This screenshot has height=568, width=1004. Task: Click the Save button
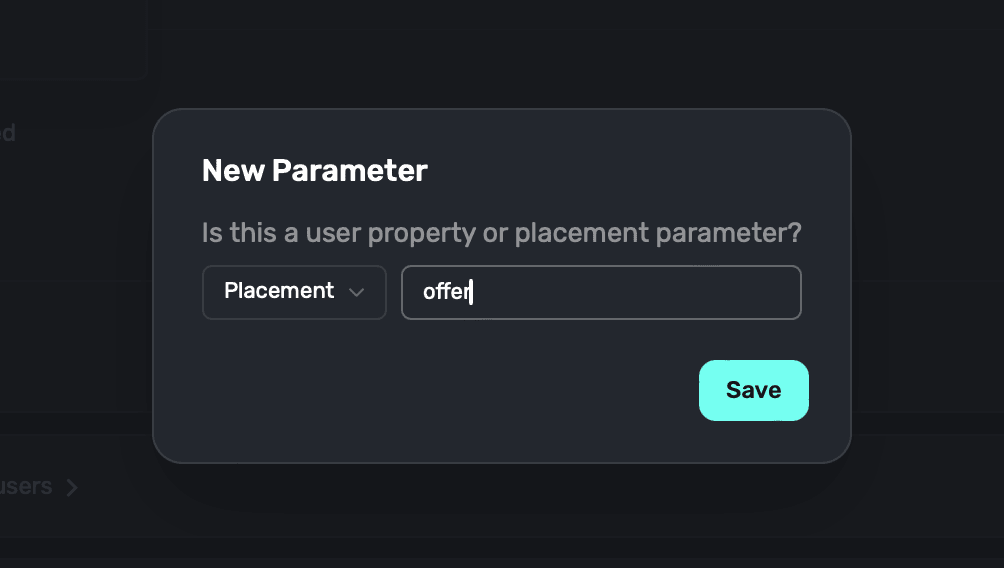[x=753, y=390]
